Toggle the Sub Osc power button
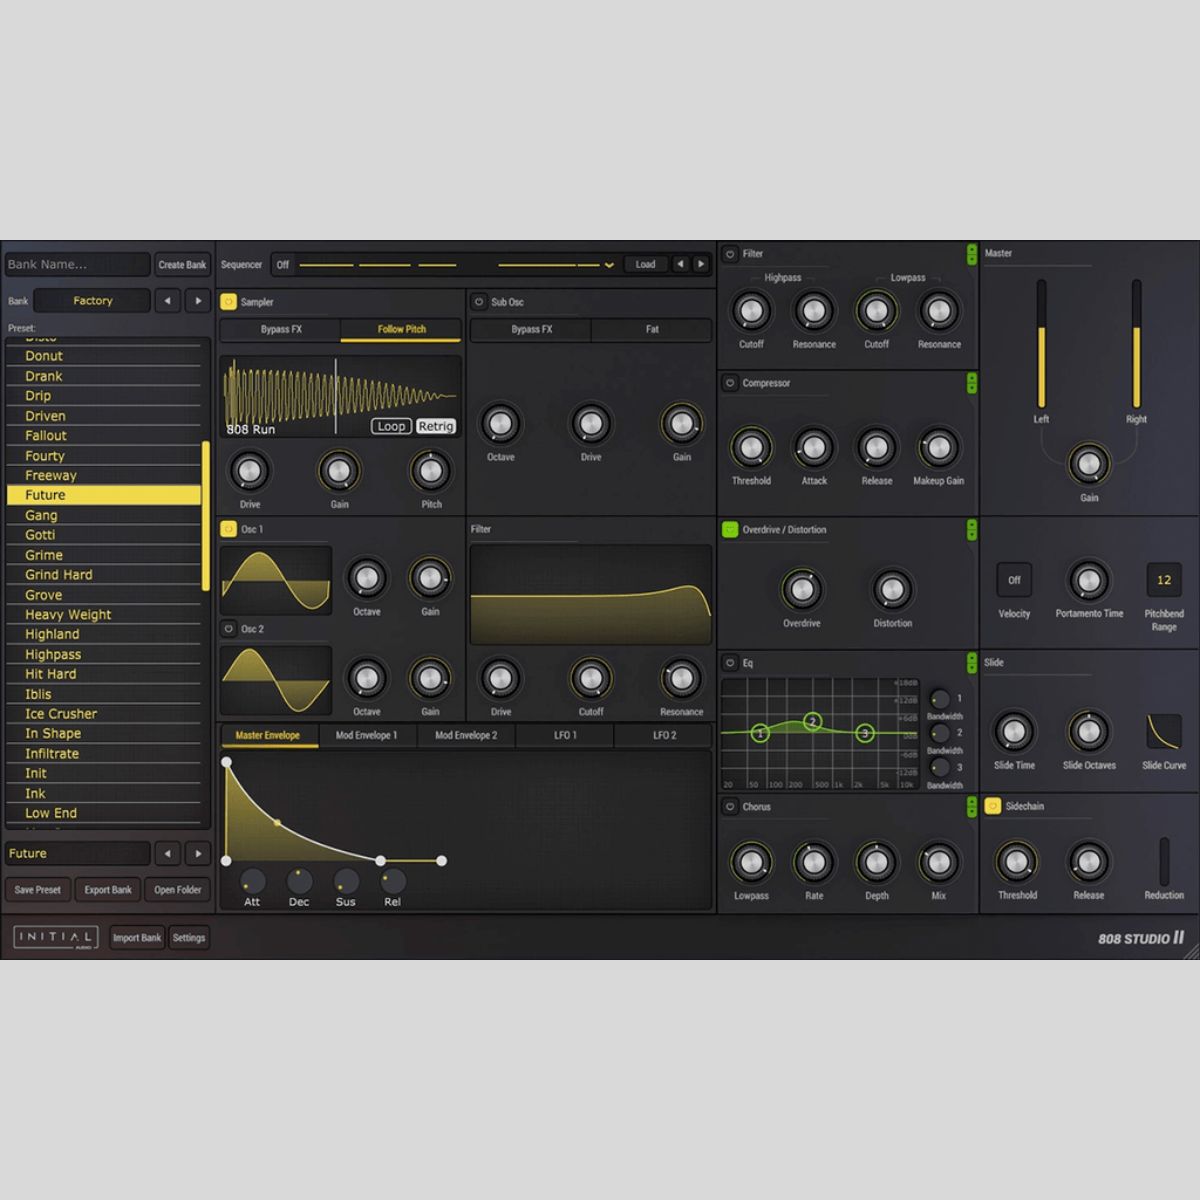The height and width of the screenshot is (1200, 1200). [x=479, y=301]
